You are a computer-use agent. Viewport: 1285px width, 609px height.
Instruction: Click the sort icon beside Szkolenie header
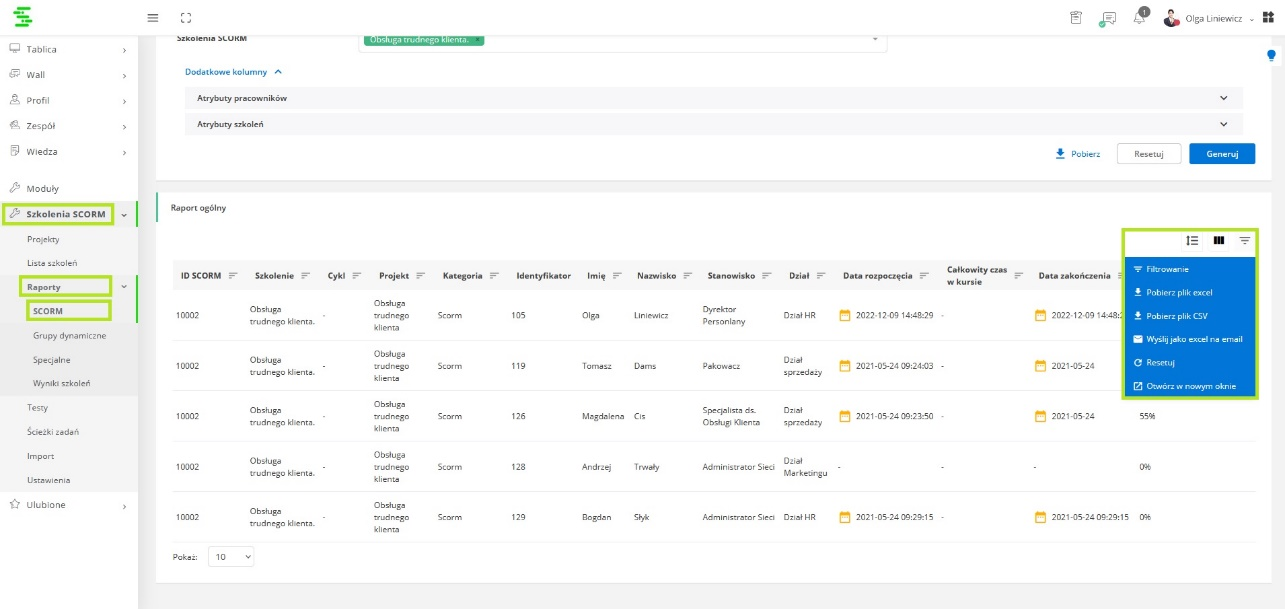click(x=305, y=275)
